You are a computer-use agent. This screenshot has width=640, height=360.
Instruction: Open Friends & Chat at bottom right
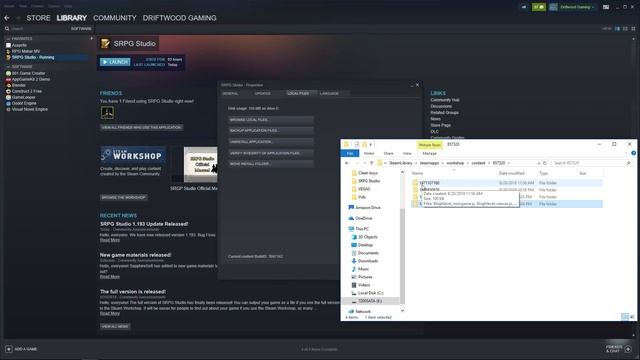[x=619, y=349]
